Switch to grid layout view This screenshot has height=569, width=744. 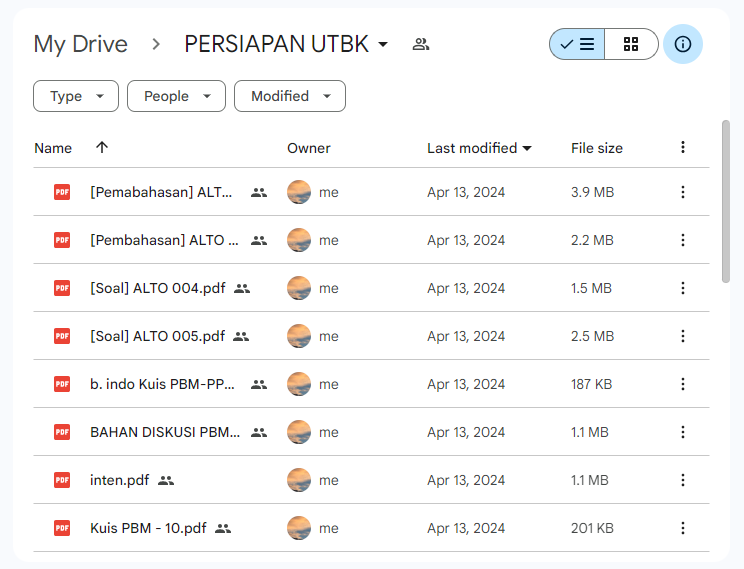click(631, 44)
